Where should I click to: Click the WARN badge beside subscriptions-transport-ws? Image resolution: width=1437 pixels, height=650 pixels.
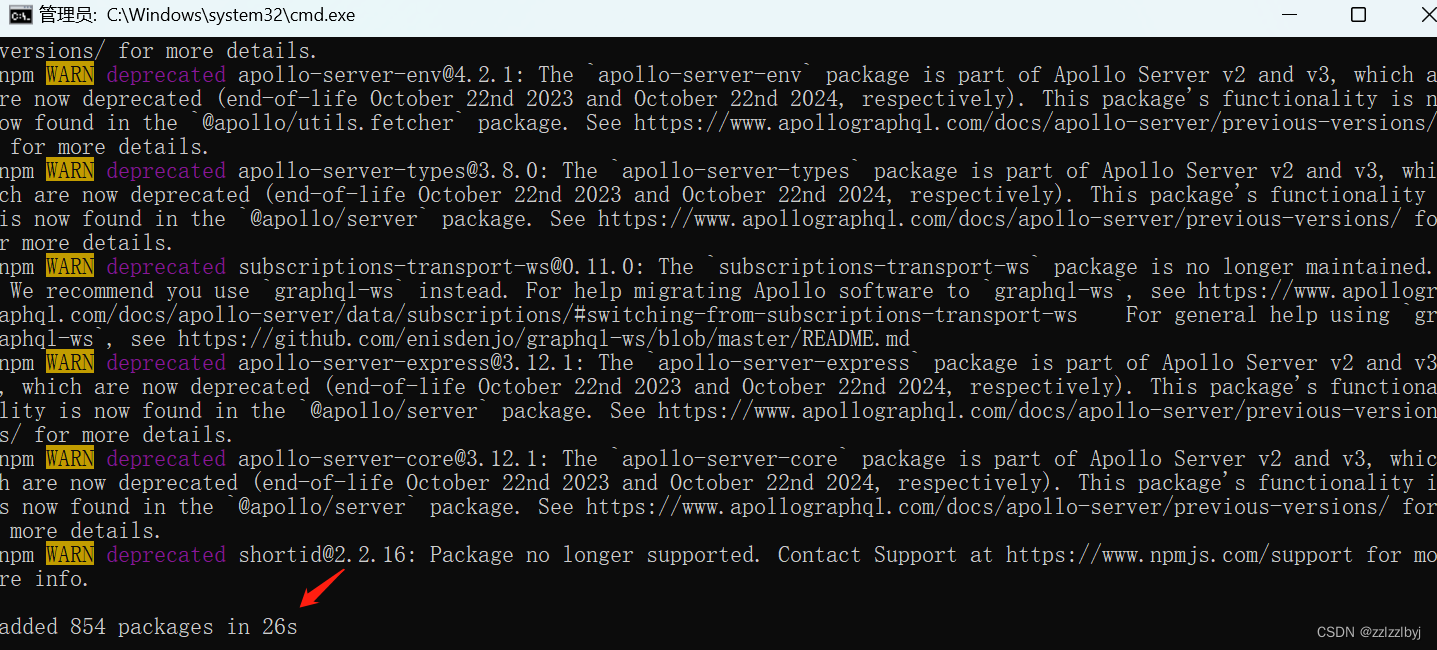pyautogui.click(x=69, y=266)
